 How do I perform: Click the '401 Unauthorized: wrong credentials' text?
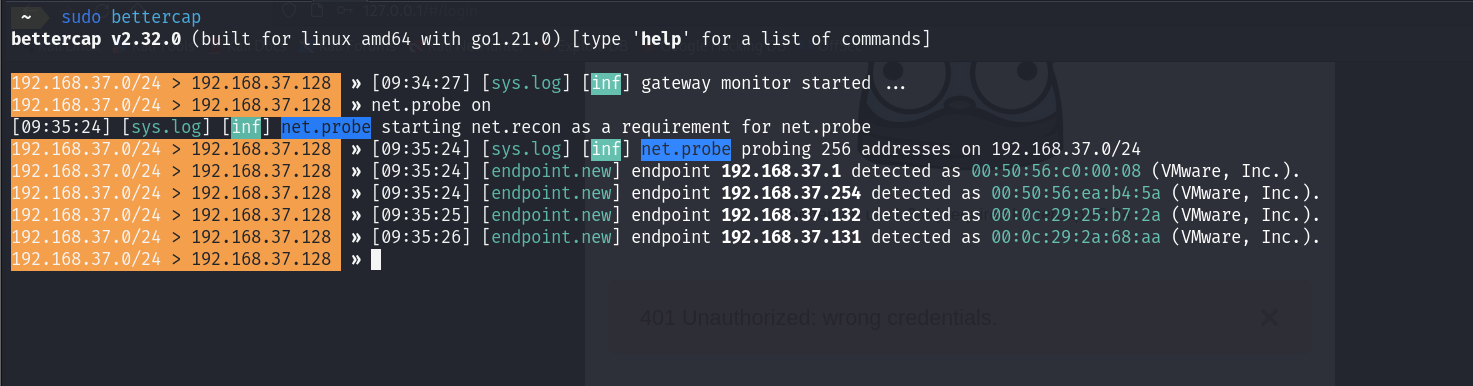click(818, 318)
